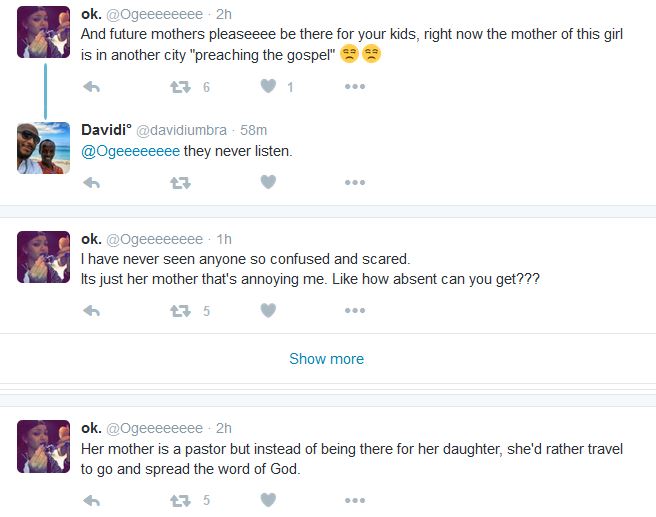The image size is (656, 517).
Task: Reply to Davidi's "they never listen" tweet
Action: [91, 183]
